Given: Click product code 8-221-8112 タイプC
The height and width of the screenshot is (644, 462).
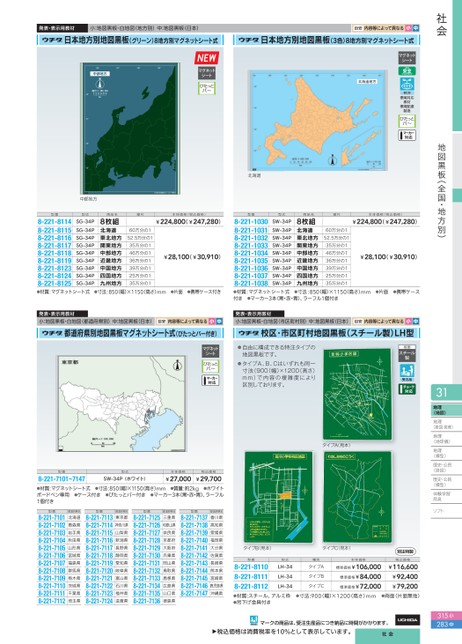Looking at the screenshot, I should coord(251,586).
